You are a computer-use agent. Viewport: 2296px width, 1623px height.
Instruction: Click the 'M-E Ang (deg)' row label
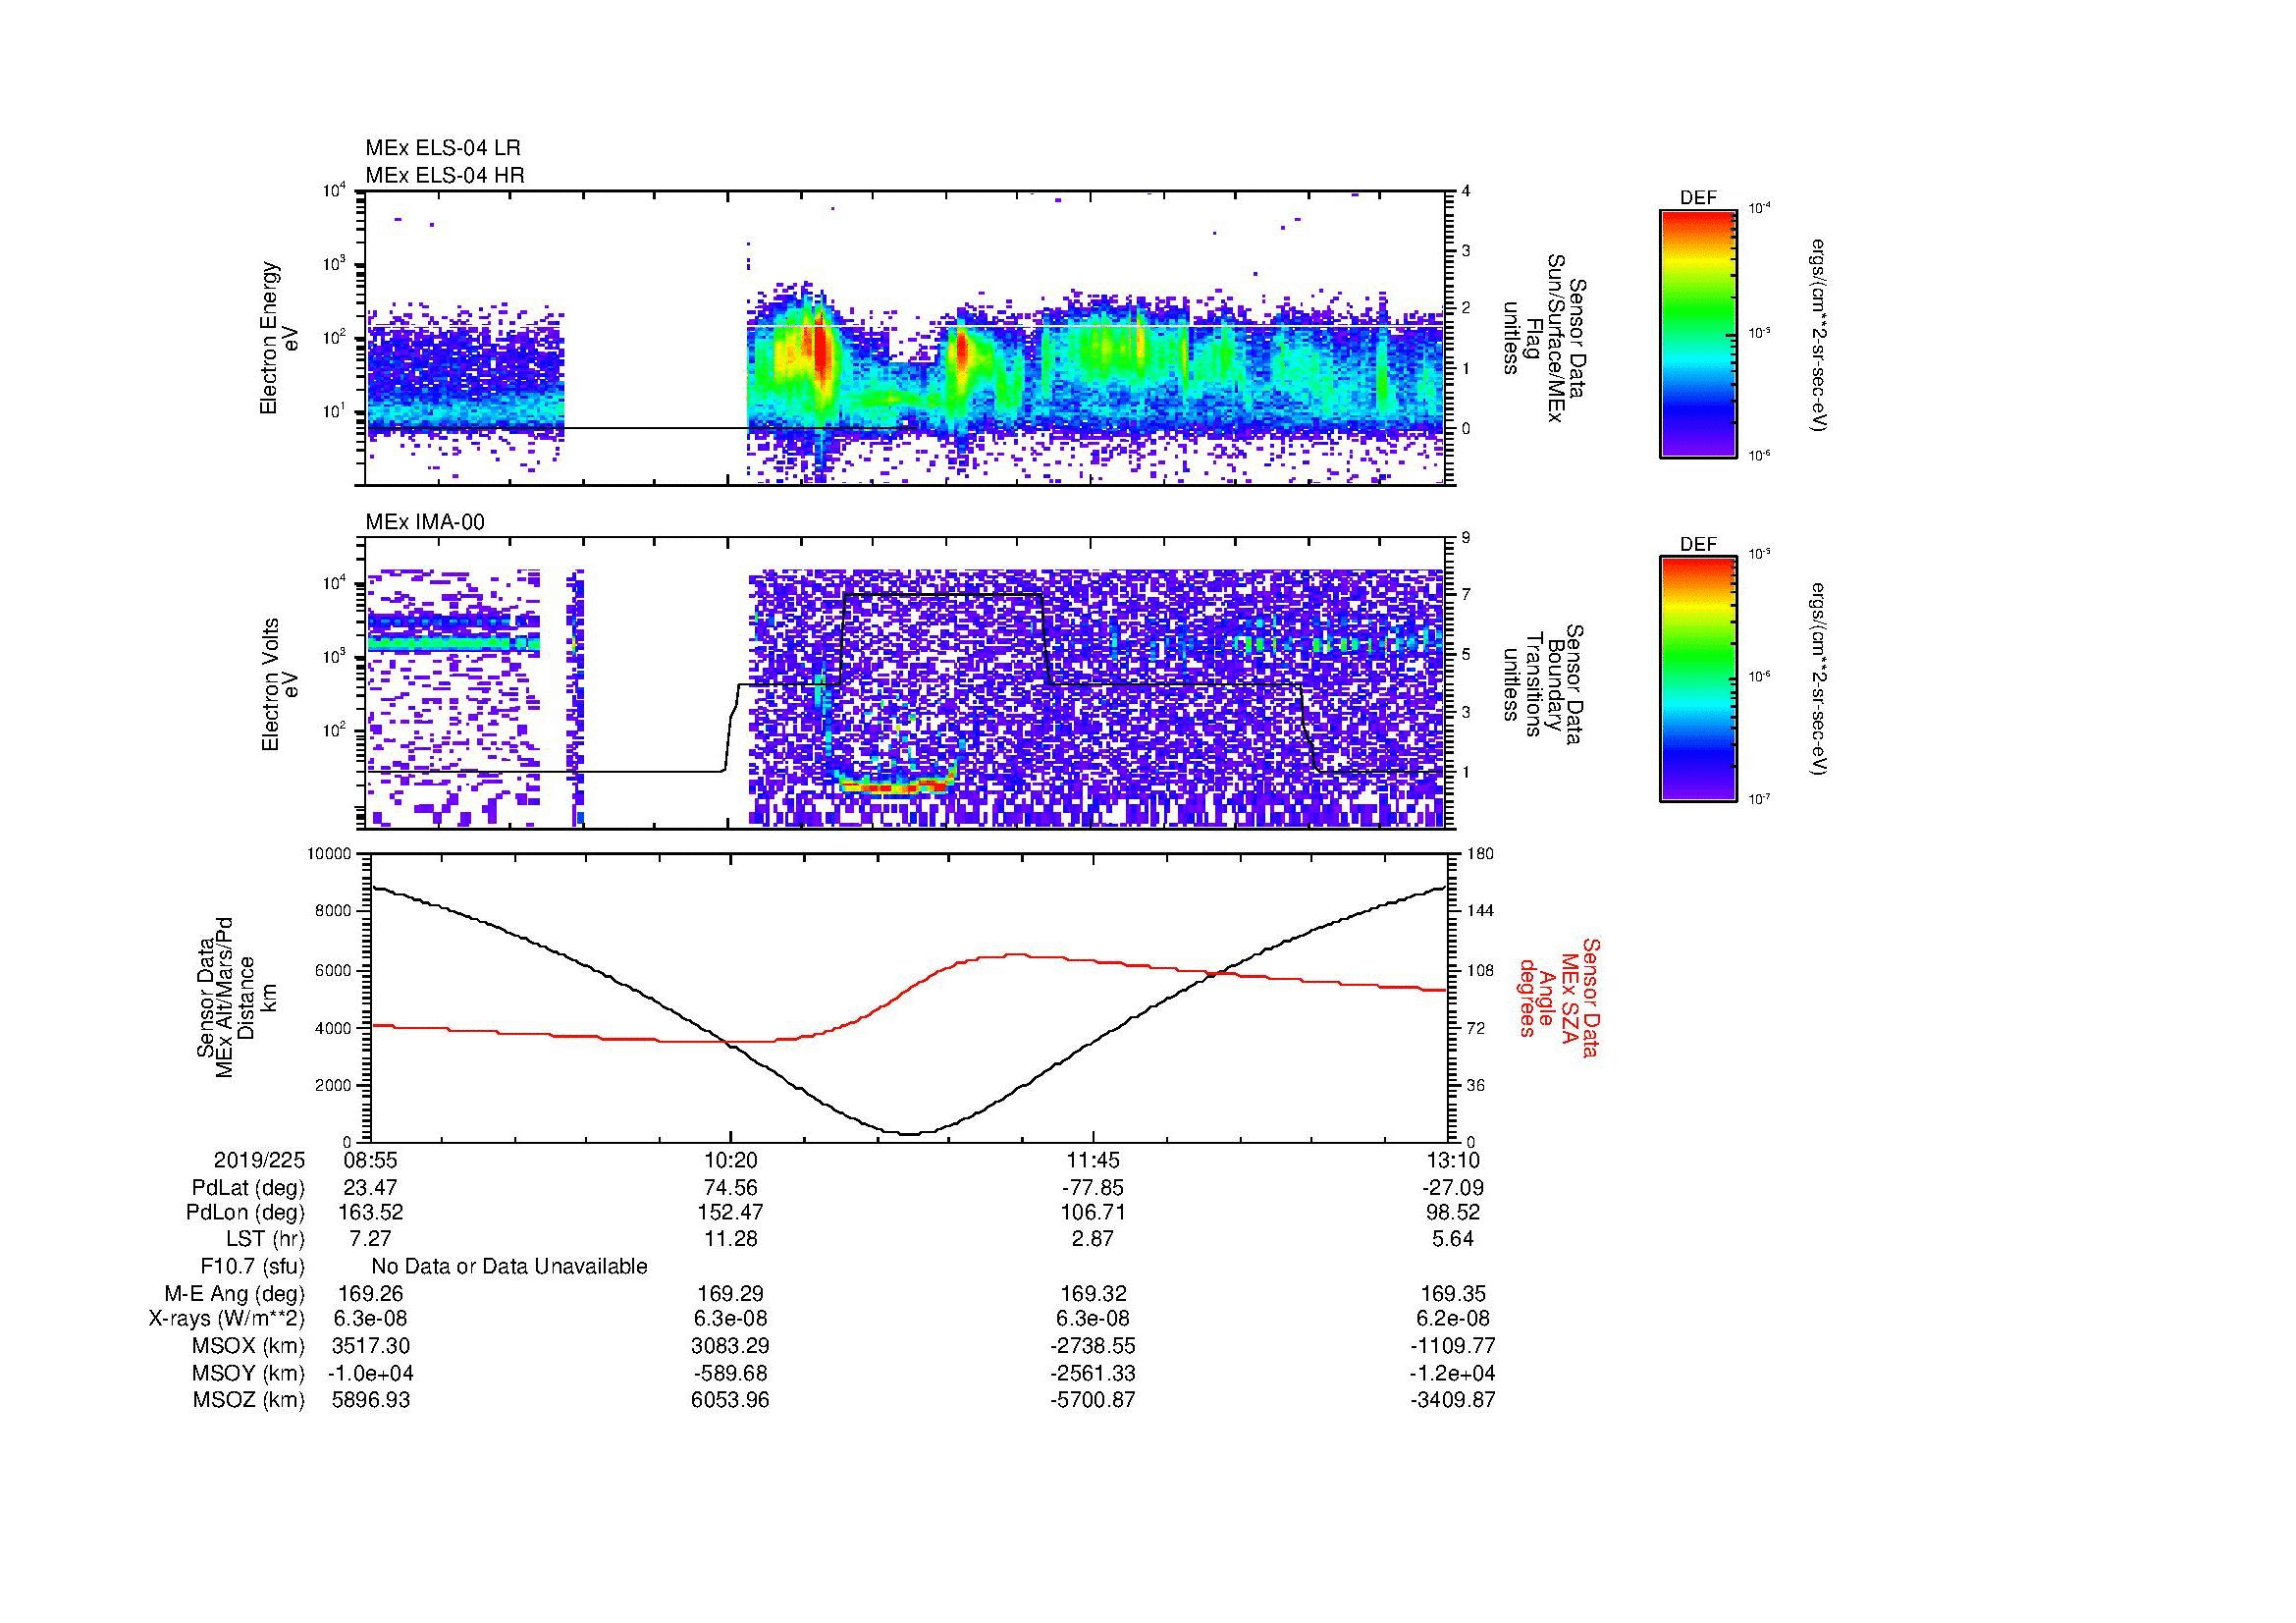point(234,1293)
